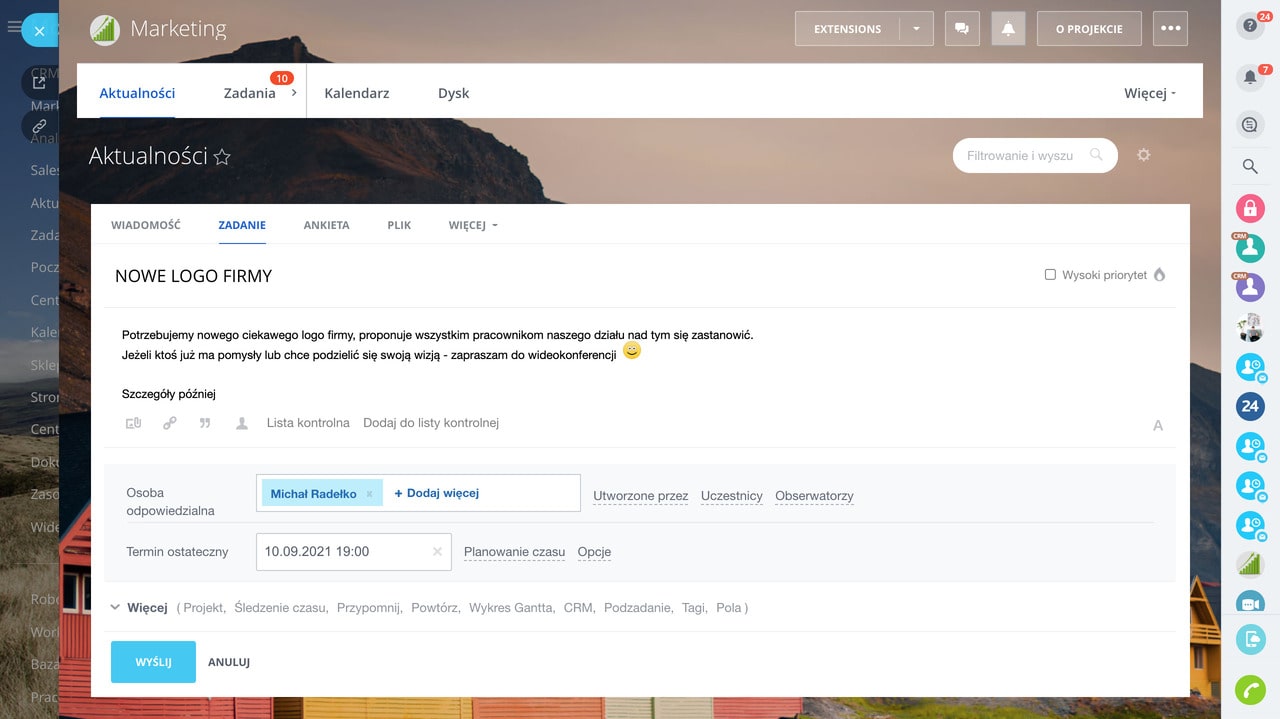This screenshot has width=1280, height=719.
Task: Open search magnifier in right sidebar
Action: 1250,167
